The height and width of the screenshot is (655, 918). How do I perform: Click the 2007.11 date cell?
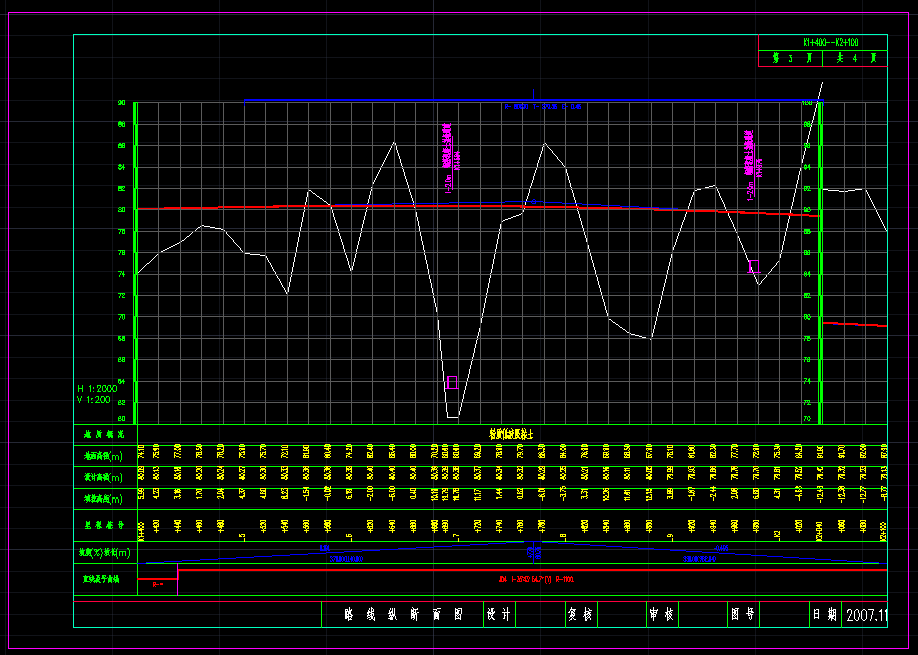click(866, 615)
